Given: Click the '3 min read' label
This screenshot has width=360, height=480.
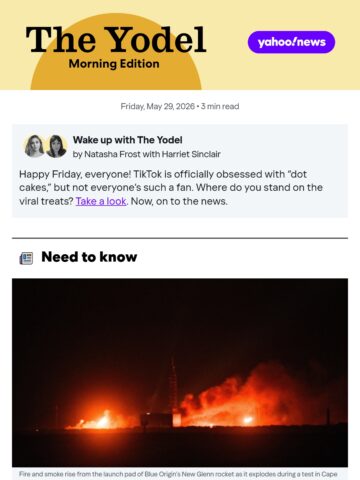Looking at the screenshot, I should (x=220, y=106).
